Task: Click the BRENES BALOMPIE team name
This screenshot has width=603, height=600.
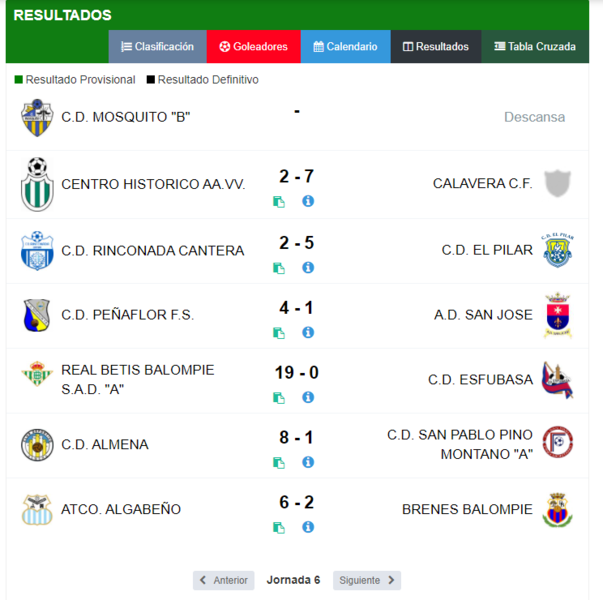Action: click(x=467, y=509)
